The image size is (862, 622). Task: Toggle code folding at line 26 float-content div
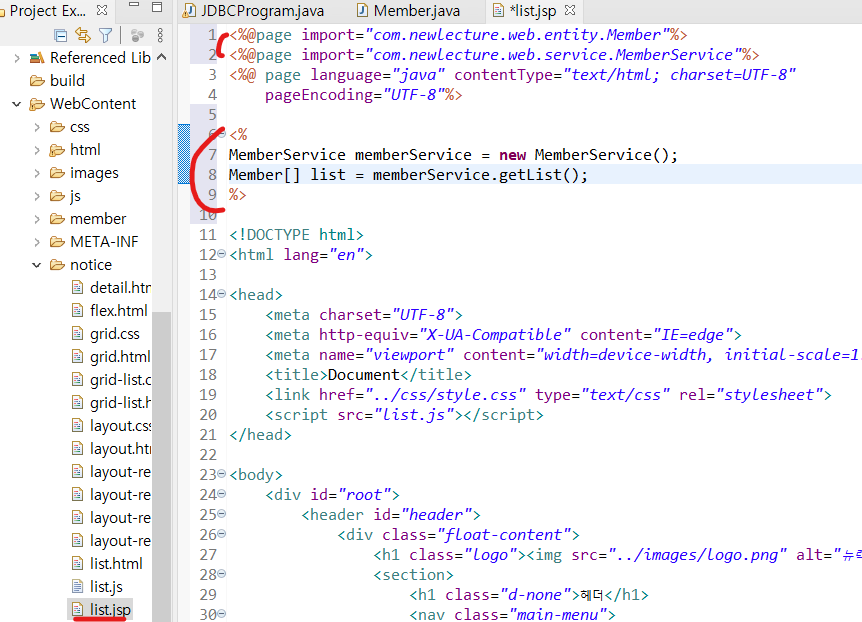[221, 533]
